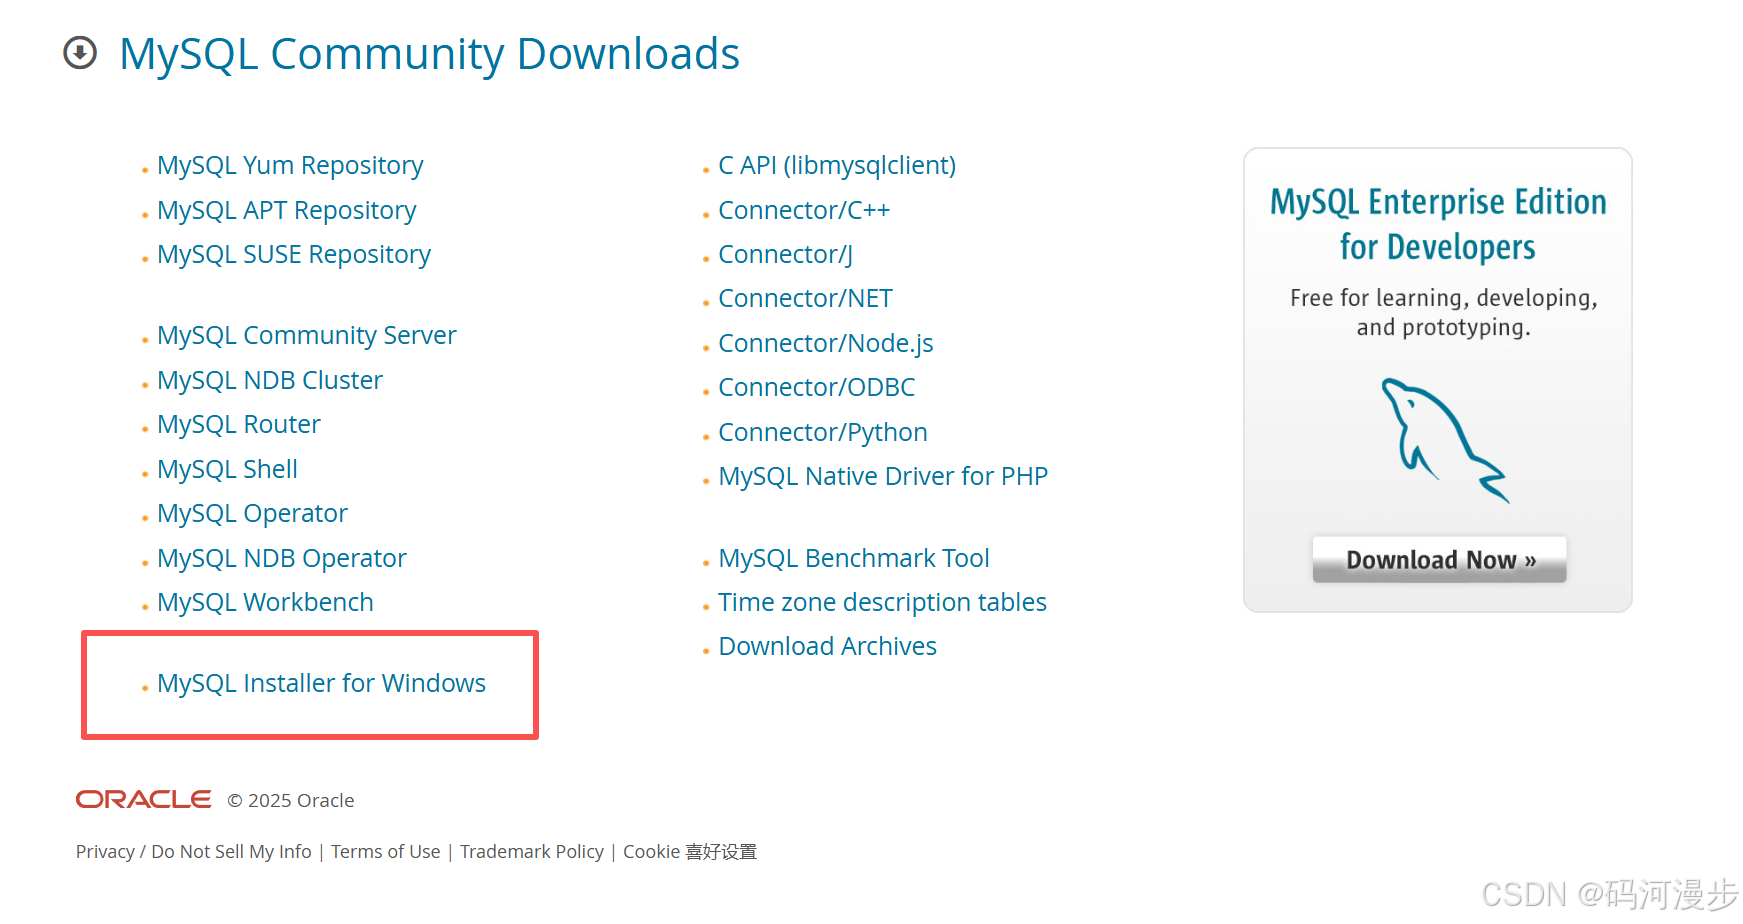Click the download circle icon beside page title
Screen dimensions: 1743x924
coord(80,53)
